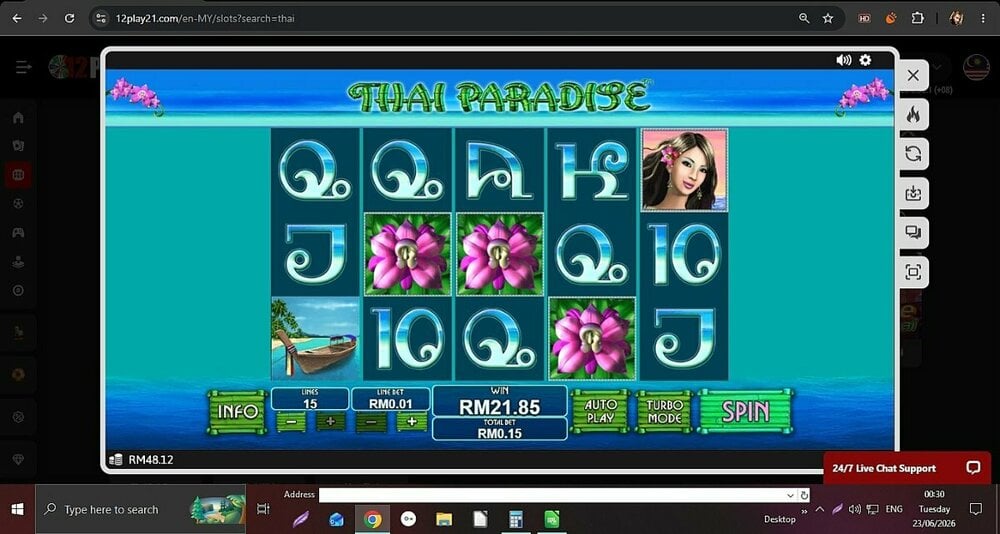Click the K symbol on the top row
1000x534 pixels.
[x=592, y=170]
